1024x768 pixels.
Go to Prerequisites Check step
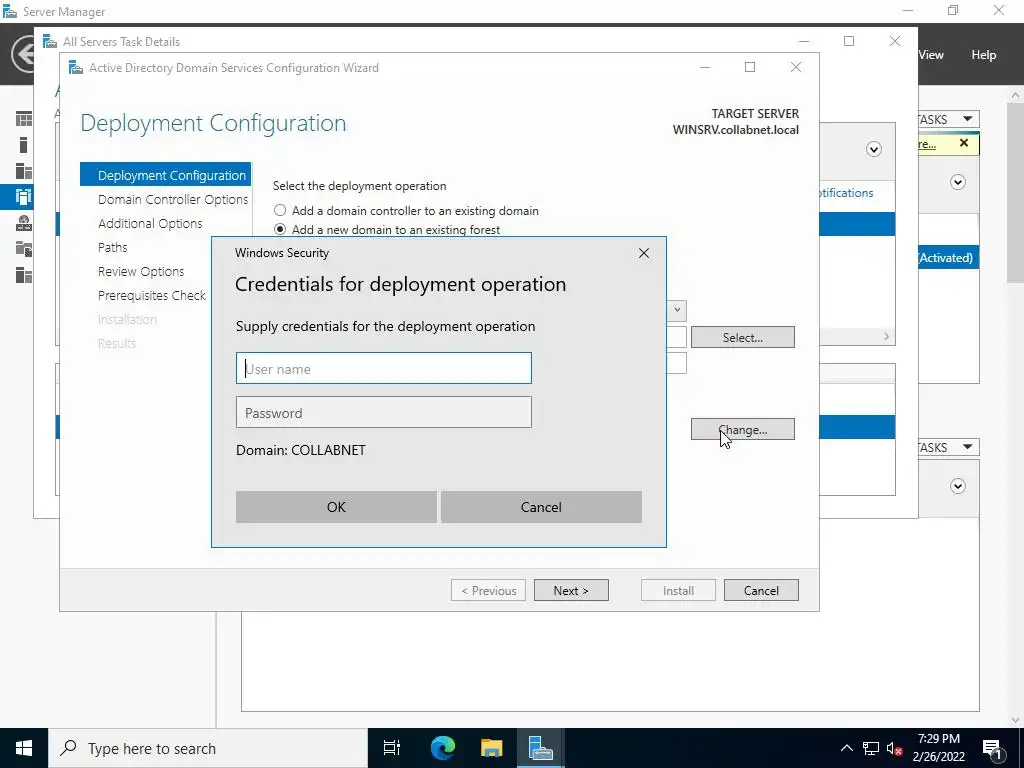point(152,295)
